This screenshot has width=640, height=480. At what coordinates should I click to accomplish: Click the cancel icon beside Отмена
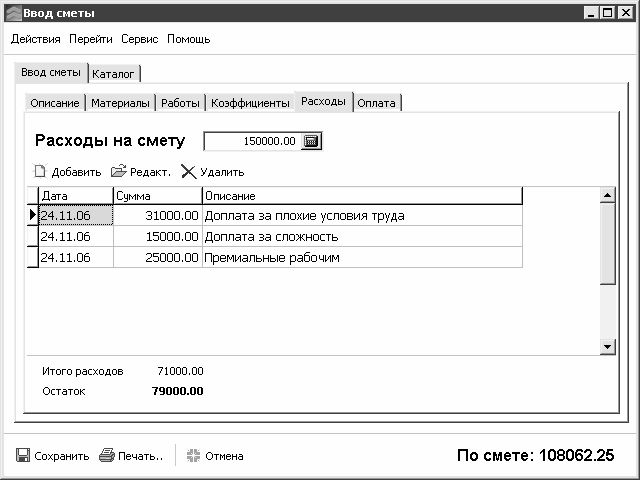point(193,456)
